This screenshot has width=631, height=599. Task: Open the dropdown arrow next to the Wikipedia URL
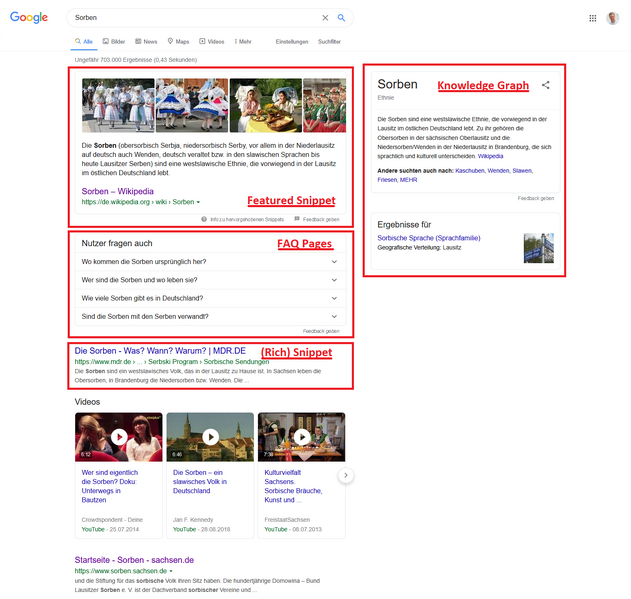(198, 202)
